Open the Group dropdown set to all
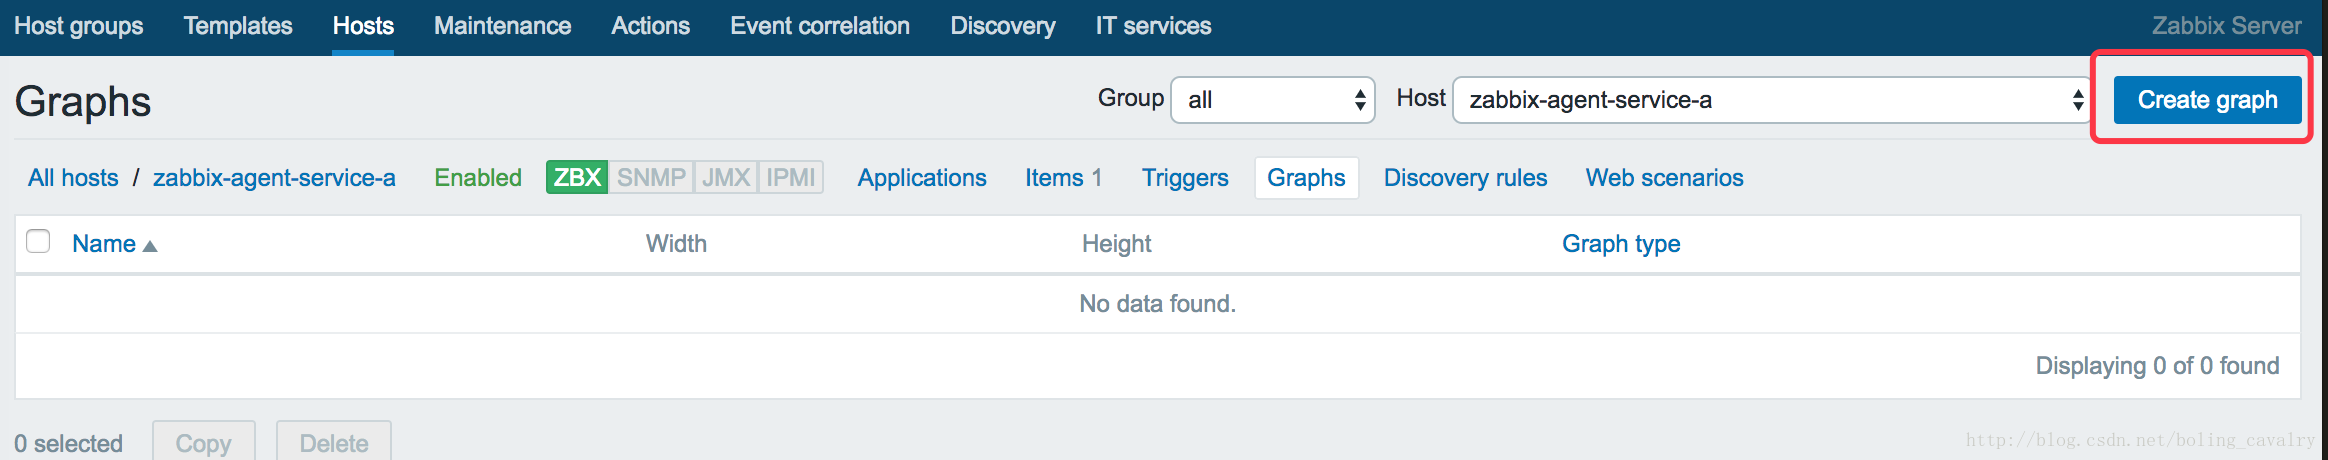 (x=1272, y=100)
